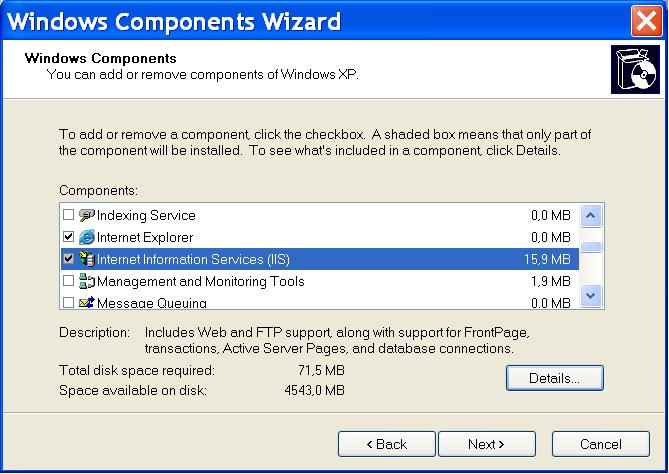The width and height of the screenshot is (669, 474).
Task: Click the components list scroll down arrow
Action: 591,296
